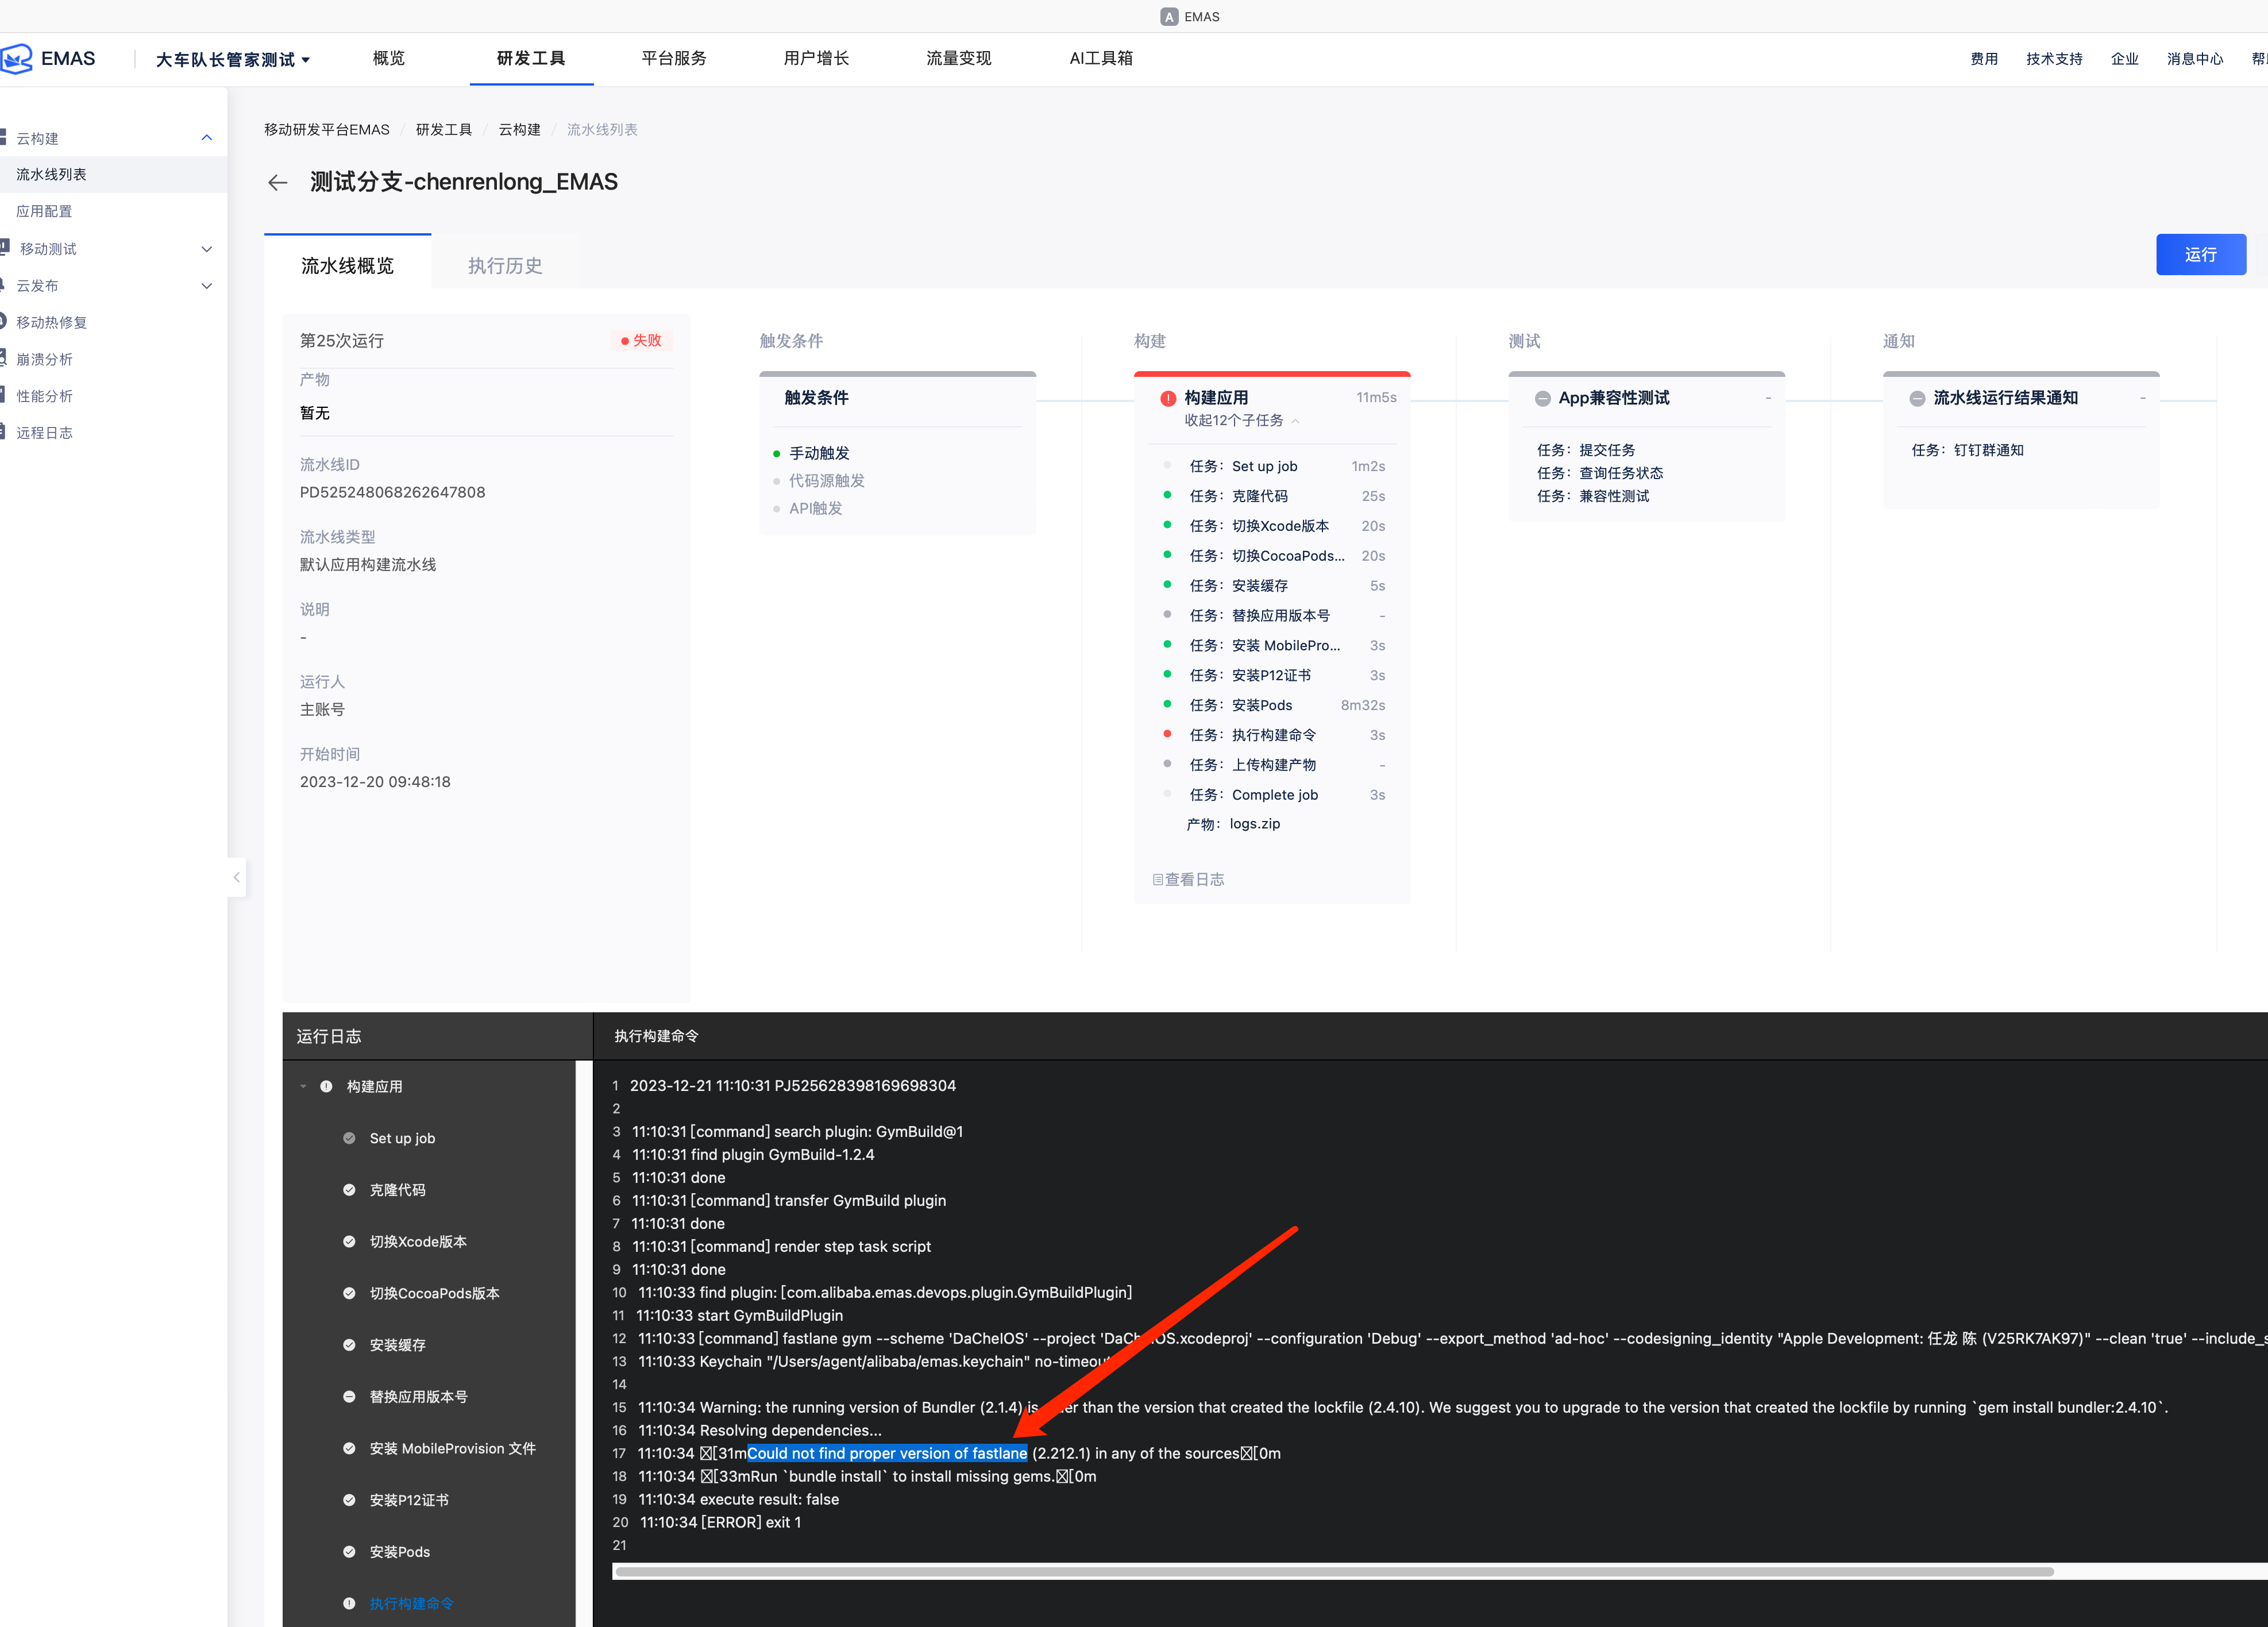The width and height of the screenshot is (2268, 1627).
Task: Click the 云构建 sidebar icon
Action: 4,137
